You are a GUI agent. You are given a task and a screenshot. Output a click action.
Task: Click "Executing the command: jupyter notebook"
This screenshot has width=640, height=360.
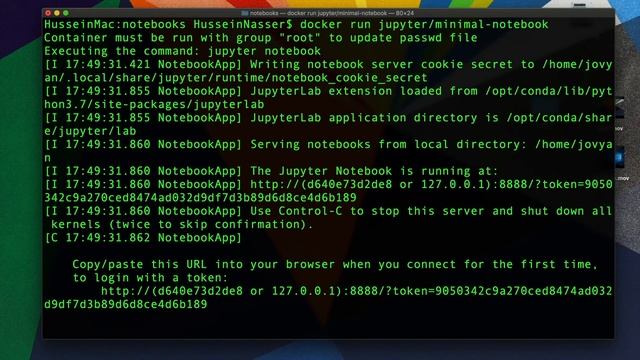click(x=182, y=51)
